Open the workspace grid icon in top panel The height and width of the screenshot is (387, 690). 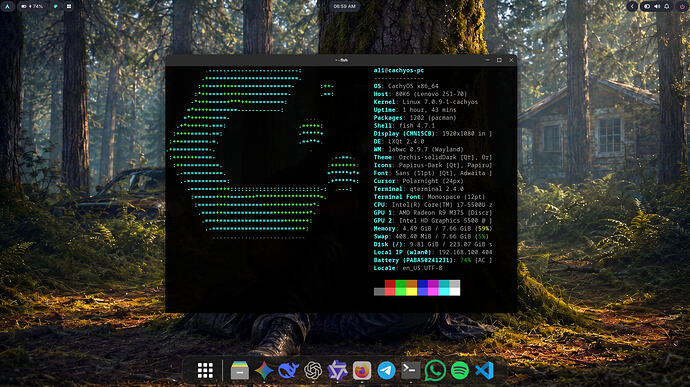point(69,6)
